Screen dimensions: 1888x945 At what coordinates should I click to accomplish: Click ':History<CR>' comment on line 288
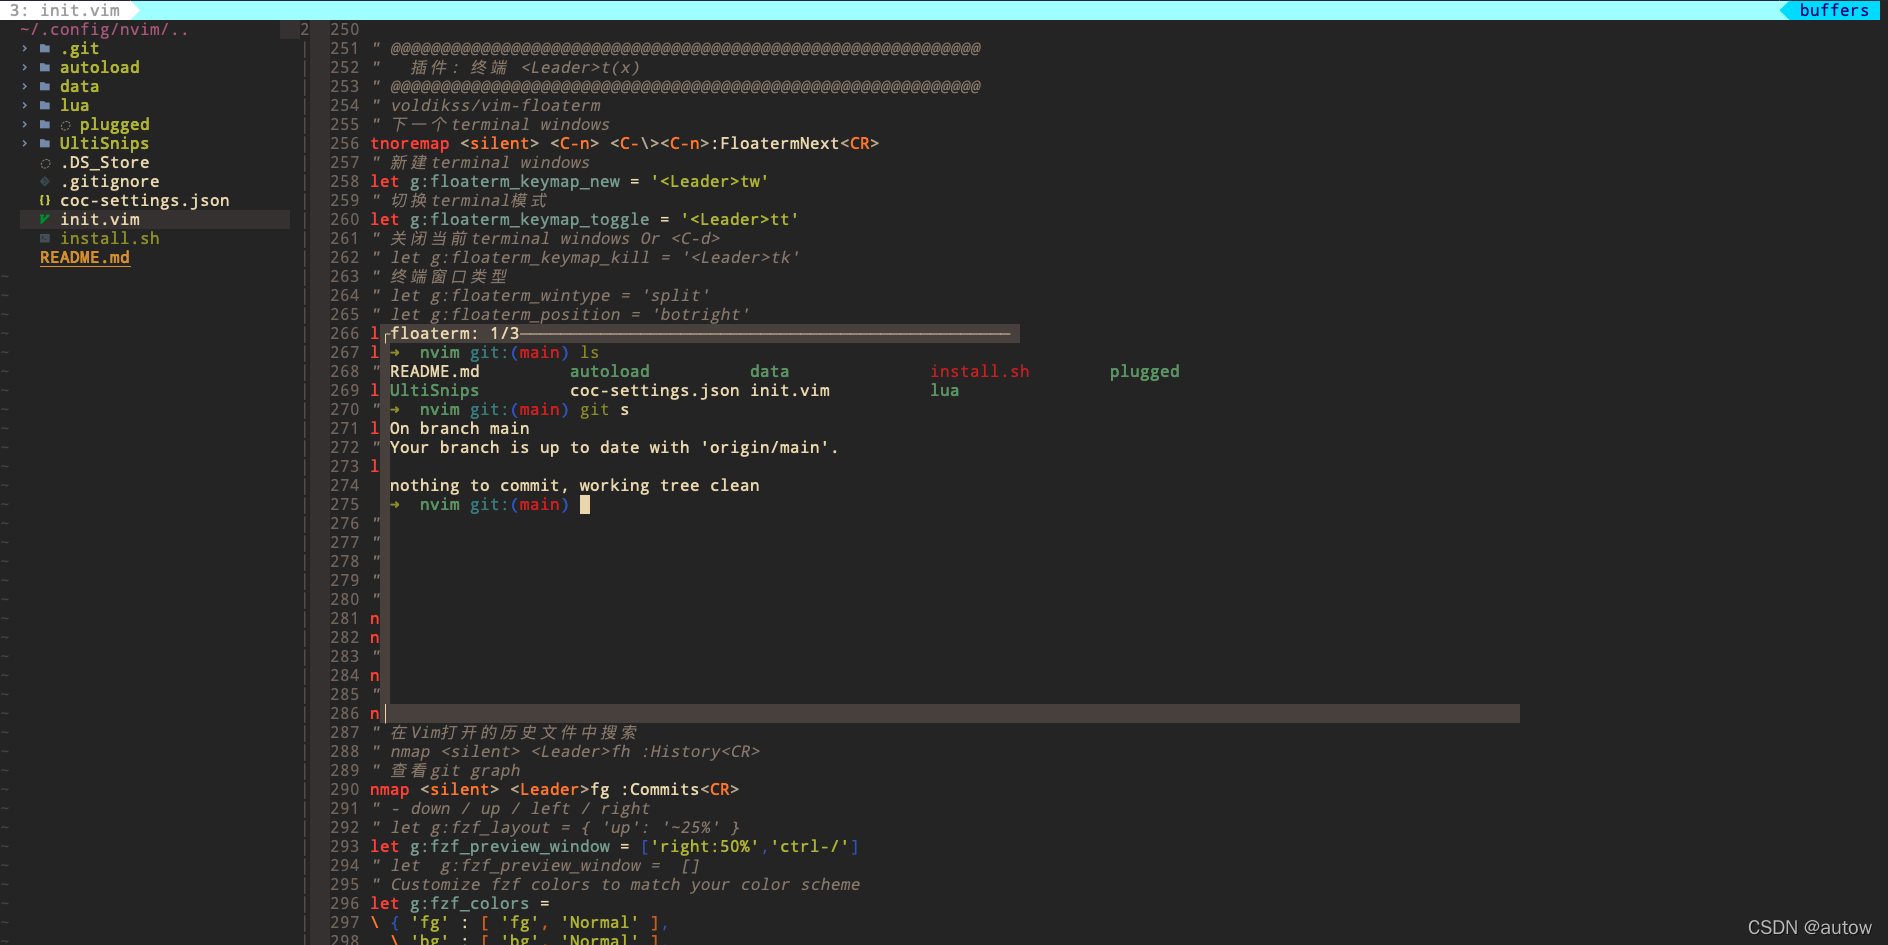click(700, 752)
